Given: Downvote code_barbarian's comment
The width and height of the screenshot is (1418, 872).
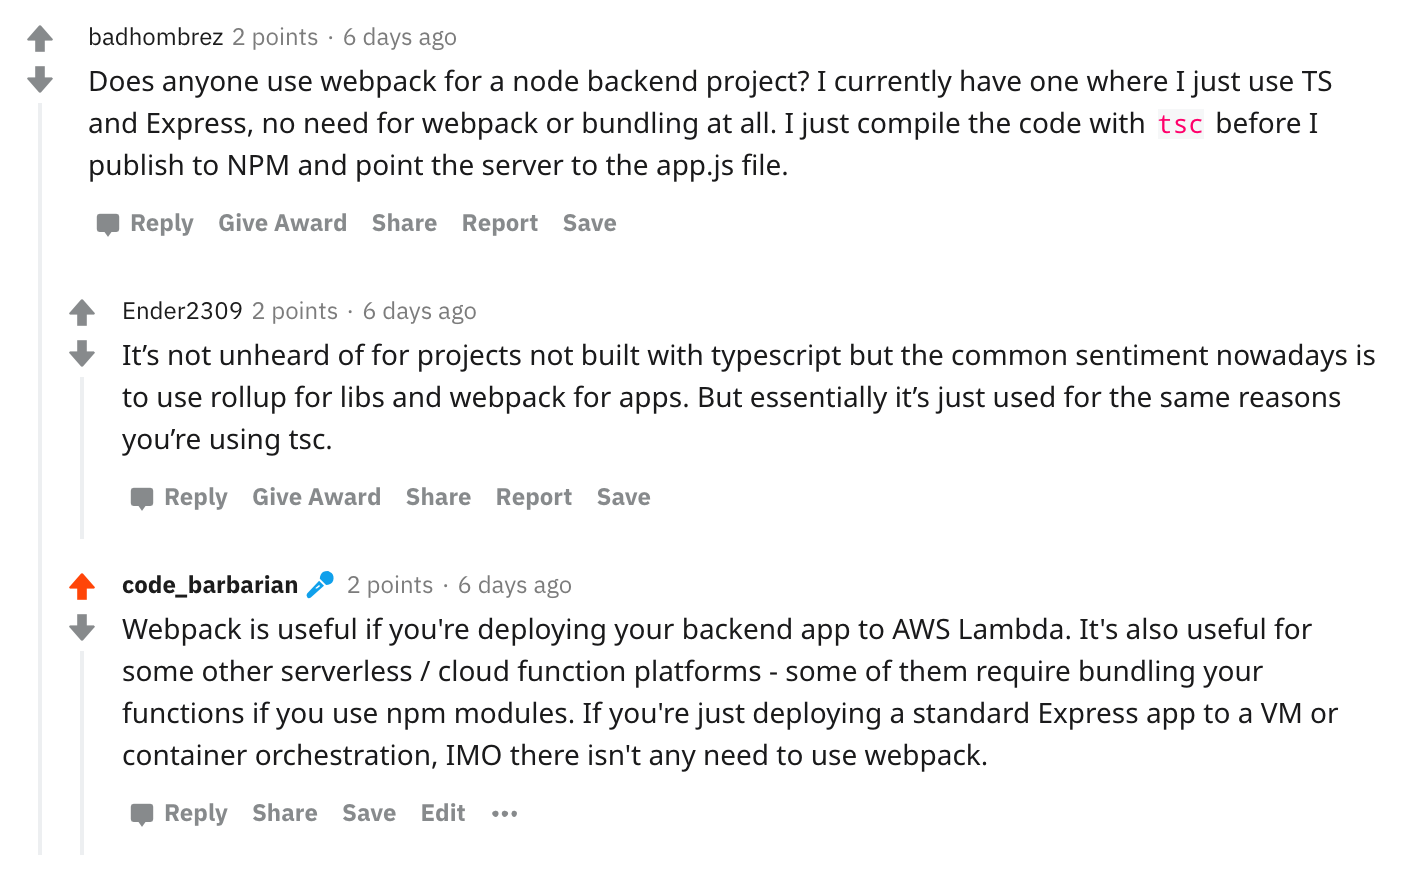Looking at the screenshot, I should point(82,627).
